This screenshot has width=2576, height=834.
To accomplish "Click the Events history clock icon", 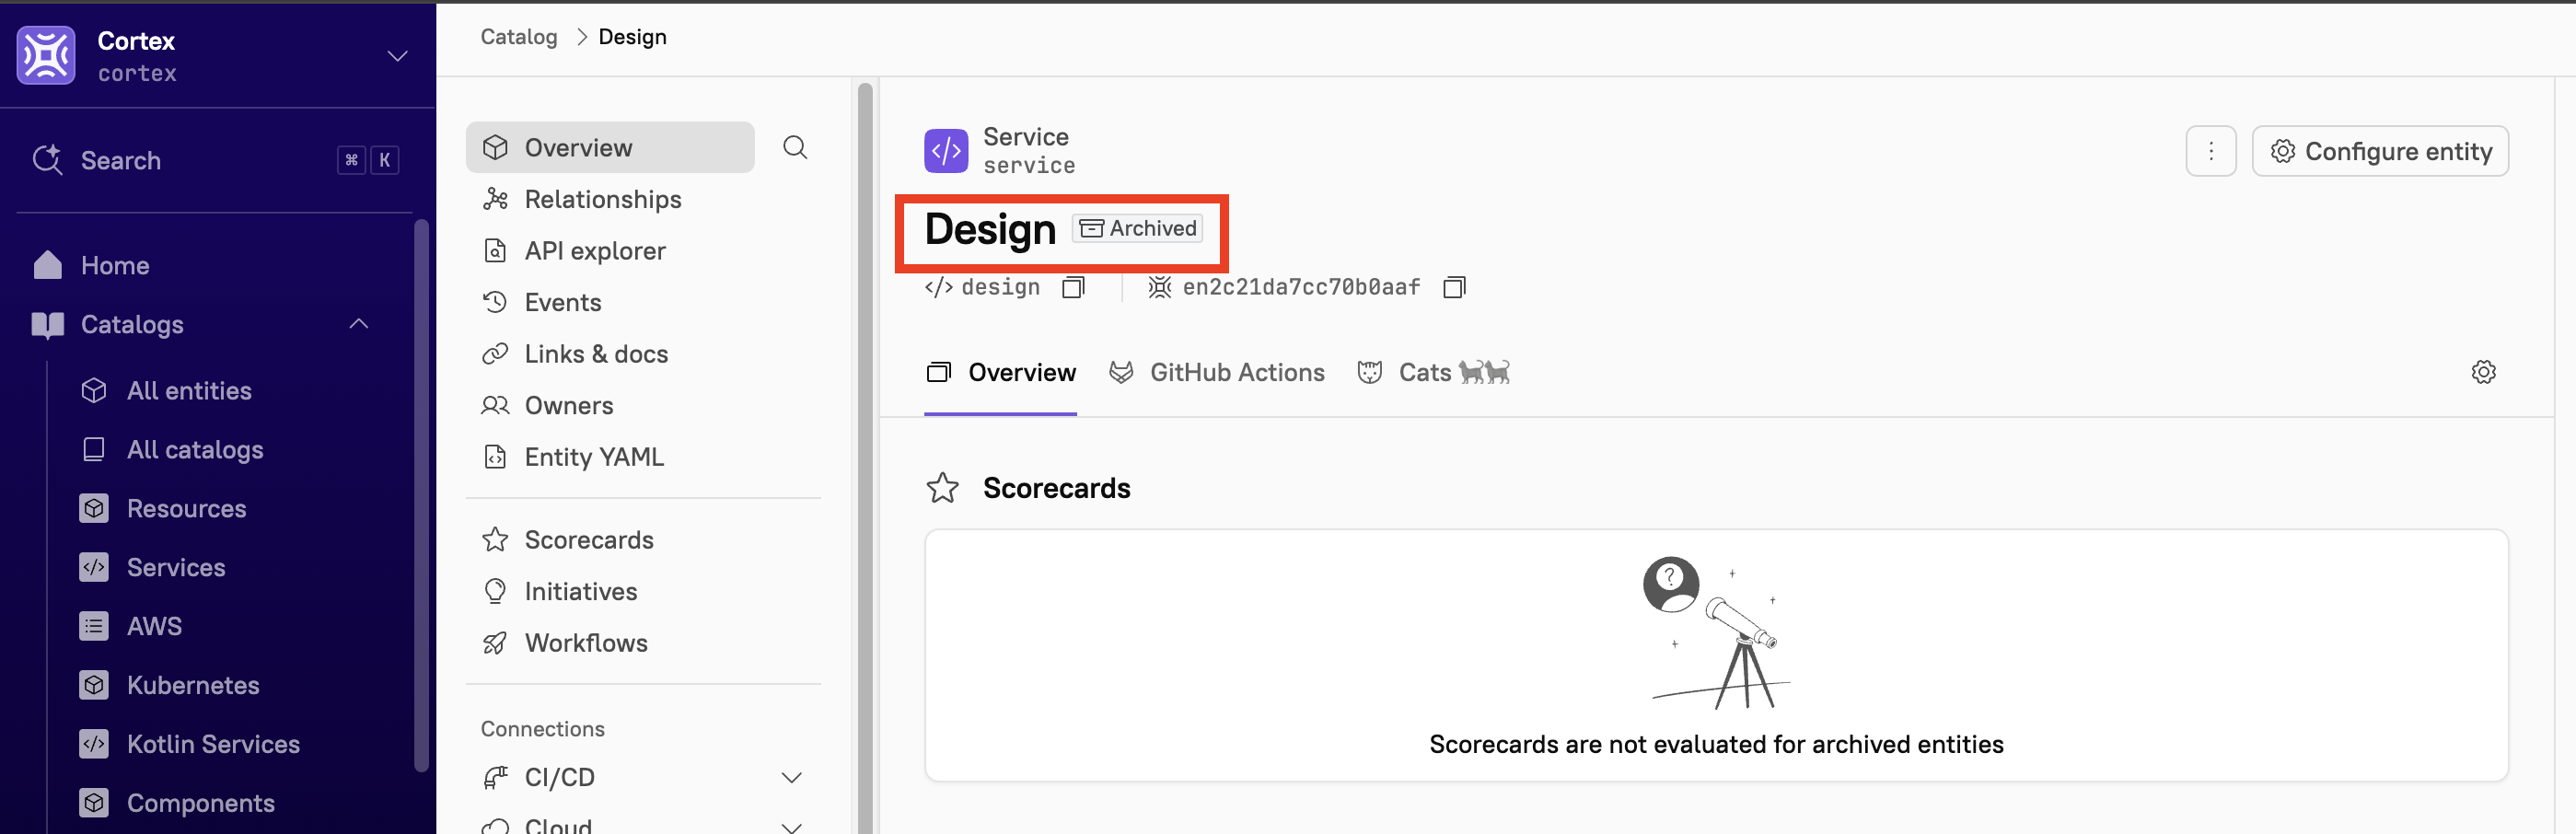I will (x=495, y=302).
